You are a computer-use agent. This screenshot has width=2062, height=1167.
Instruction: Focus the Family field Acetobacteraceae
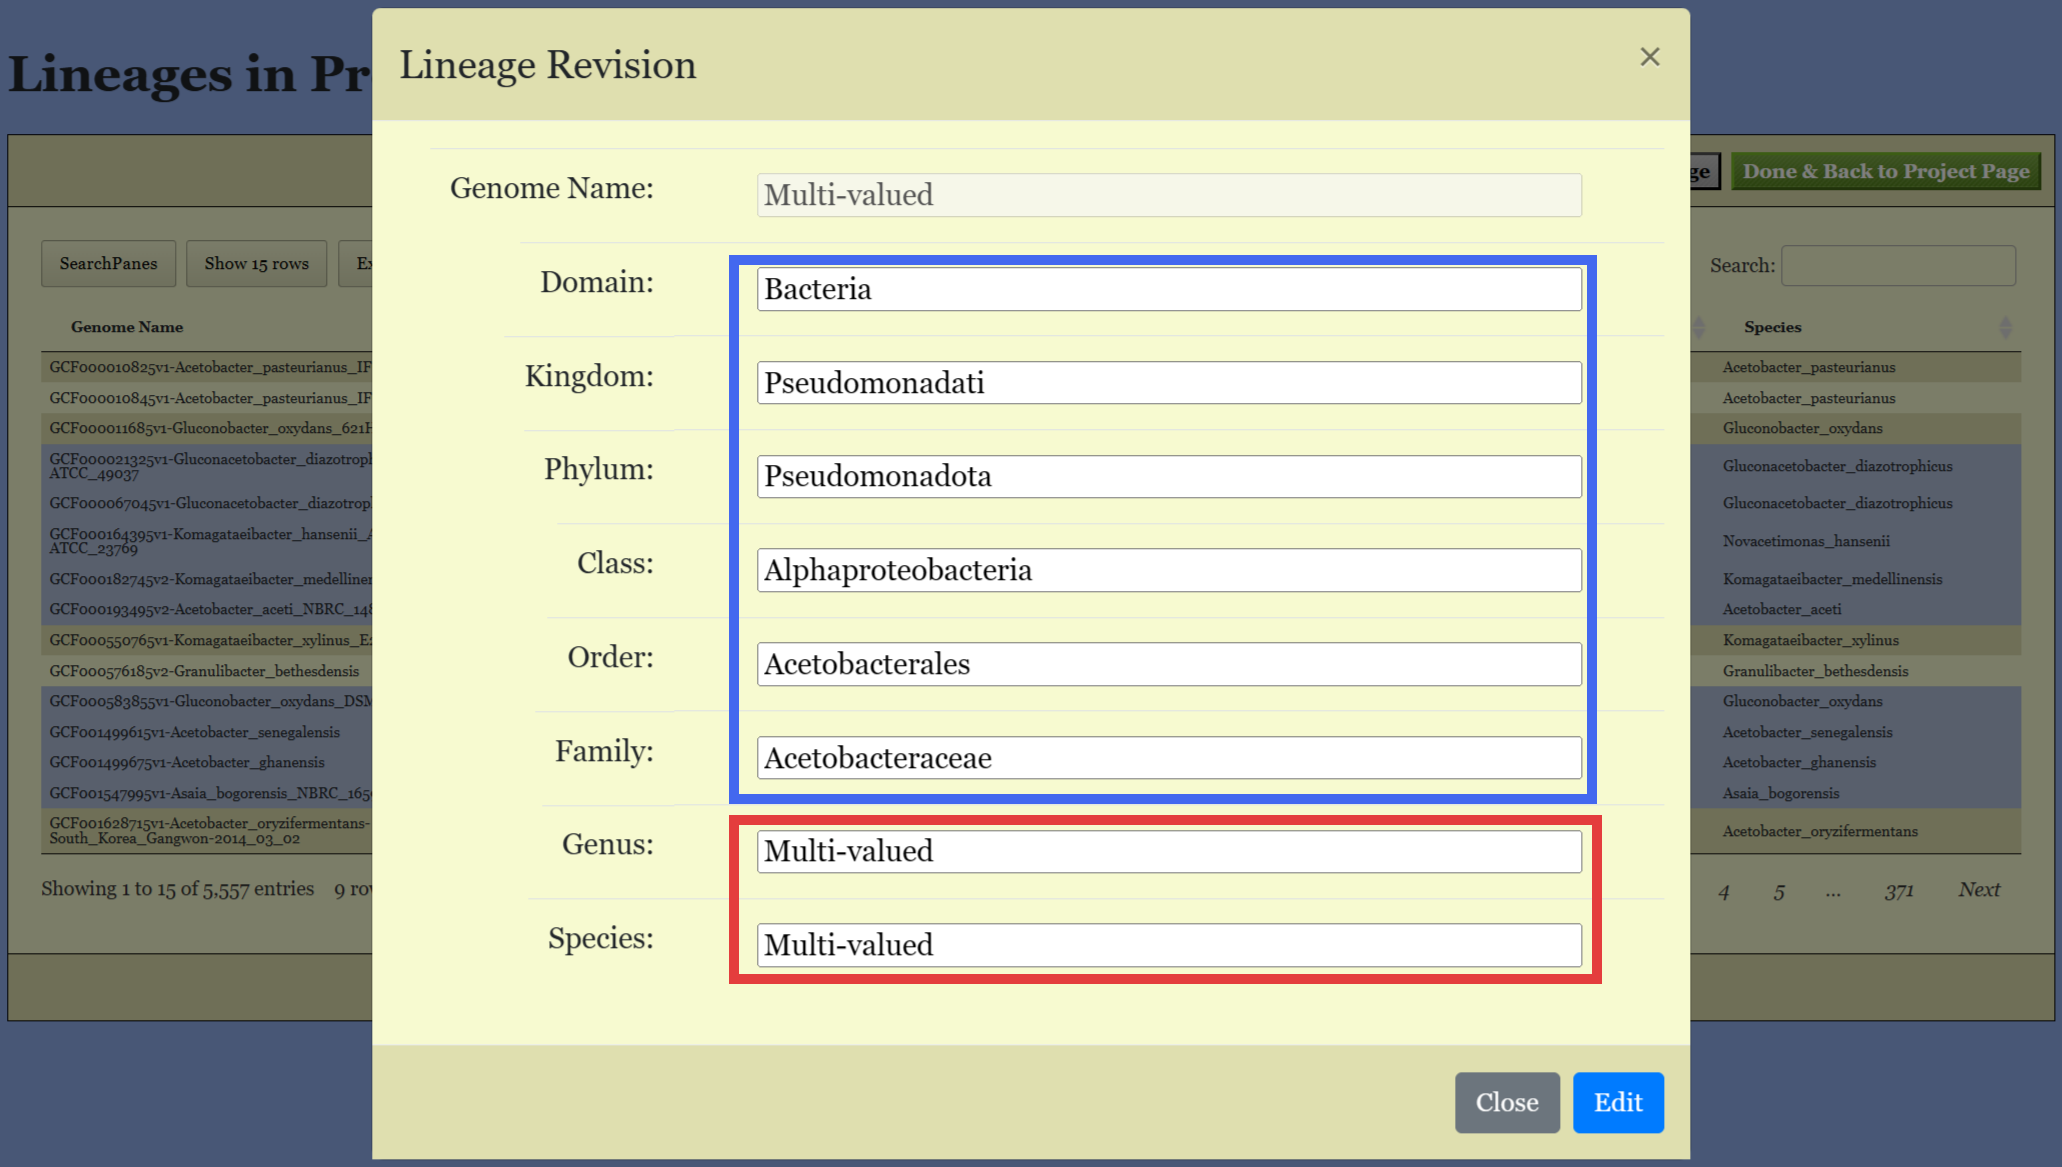click(1168, 758)
